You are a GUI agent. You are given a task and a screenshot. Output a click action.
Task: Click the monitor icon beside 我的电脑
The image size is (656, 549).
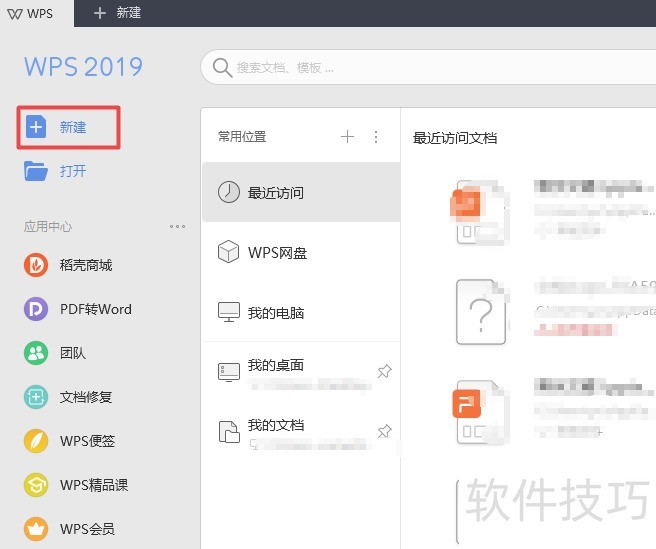[228, 312]
